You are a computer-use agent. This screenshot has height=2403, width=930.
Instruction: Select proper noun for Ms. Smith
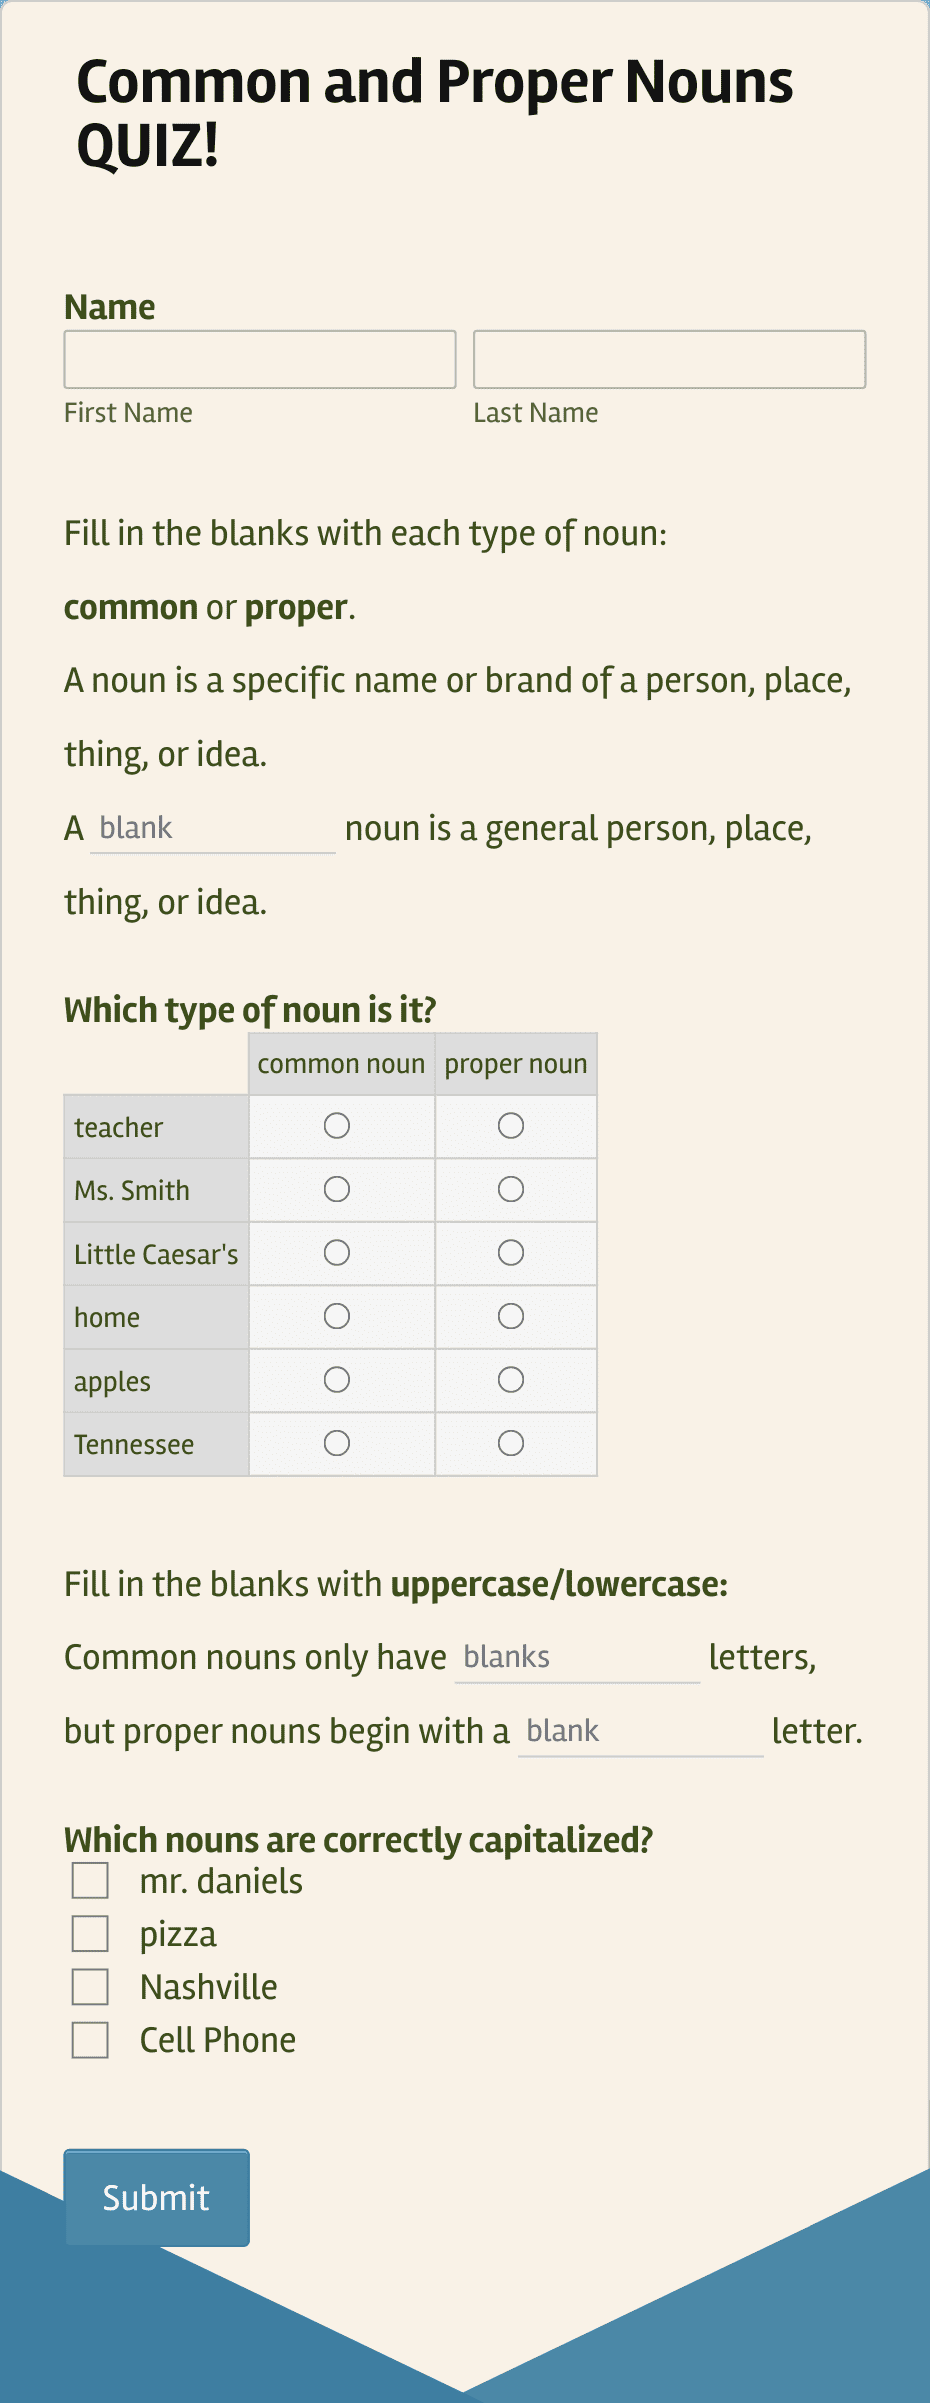pyautogui.click(x=512, y=1189)
